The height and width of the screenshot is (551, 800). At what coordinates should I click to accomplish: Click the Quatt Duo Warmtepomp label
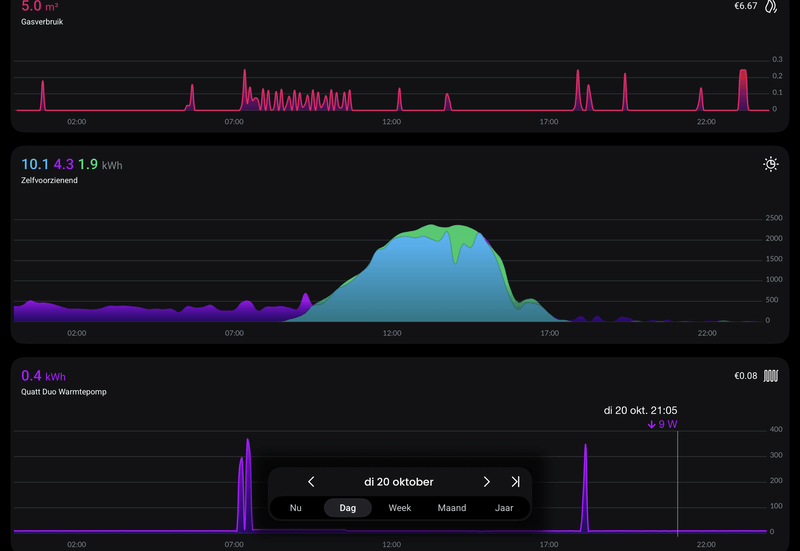tap(64, 392)
